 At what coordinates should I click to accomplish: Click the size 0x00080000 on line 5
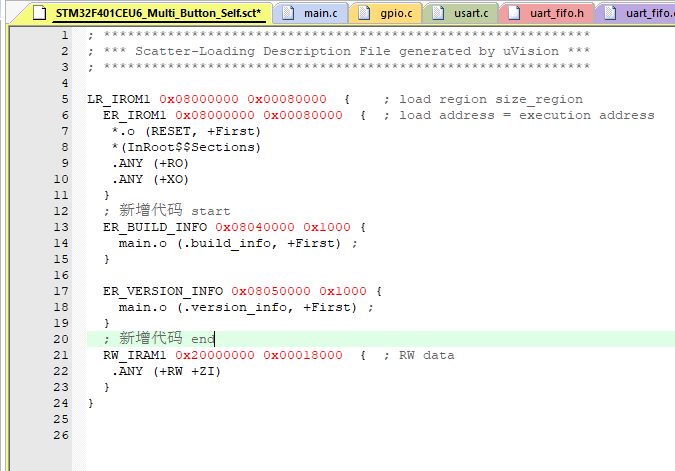pos(287,99)
